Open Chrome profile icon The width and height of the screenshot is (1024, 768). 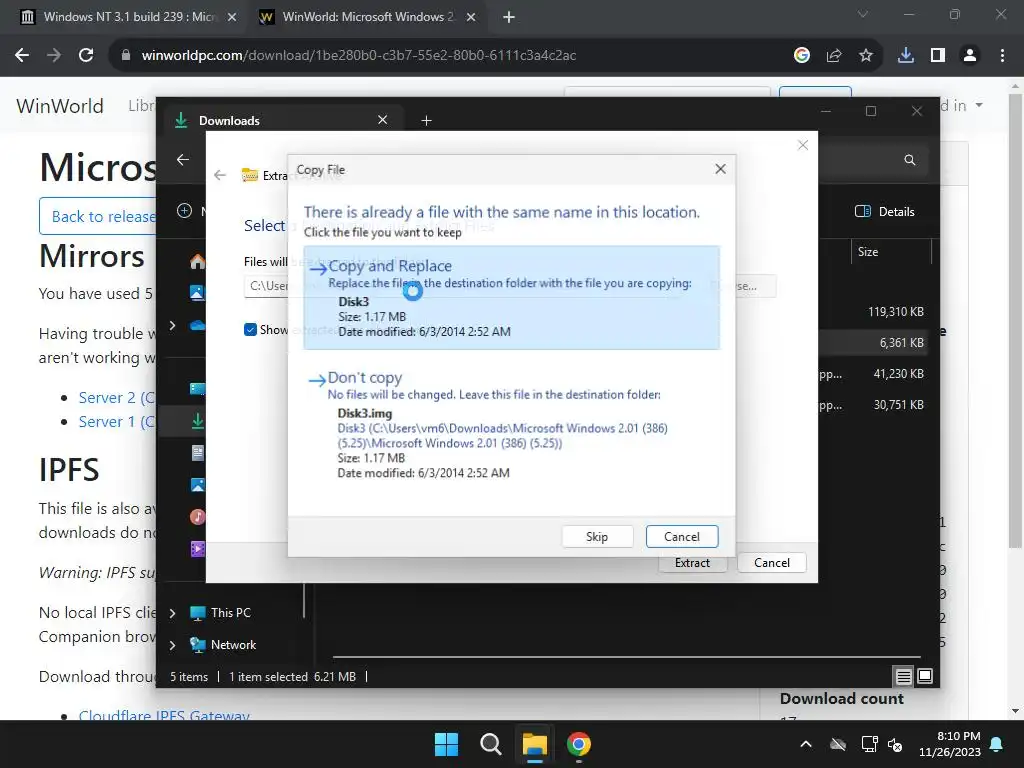click(970, 56)
